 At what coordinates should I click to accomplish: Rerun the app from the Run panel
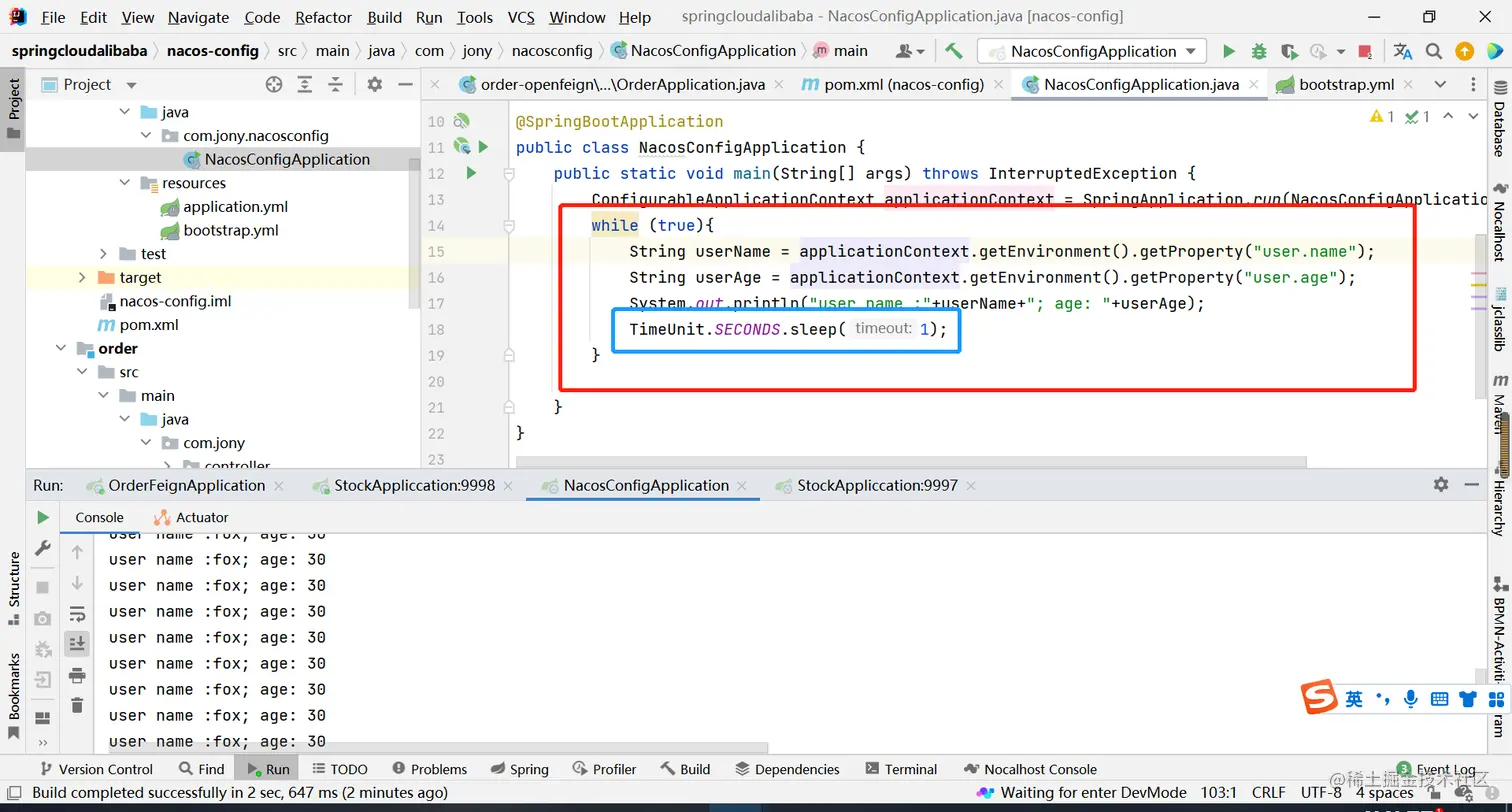tap(43, 517)
